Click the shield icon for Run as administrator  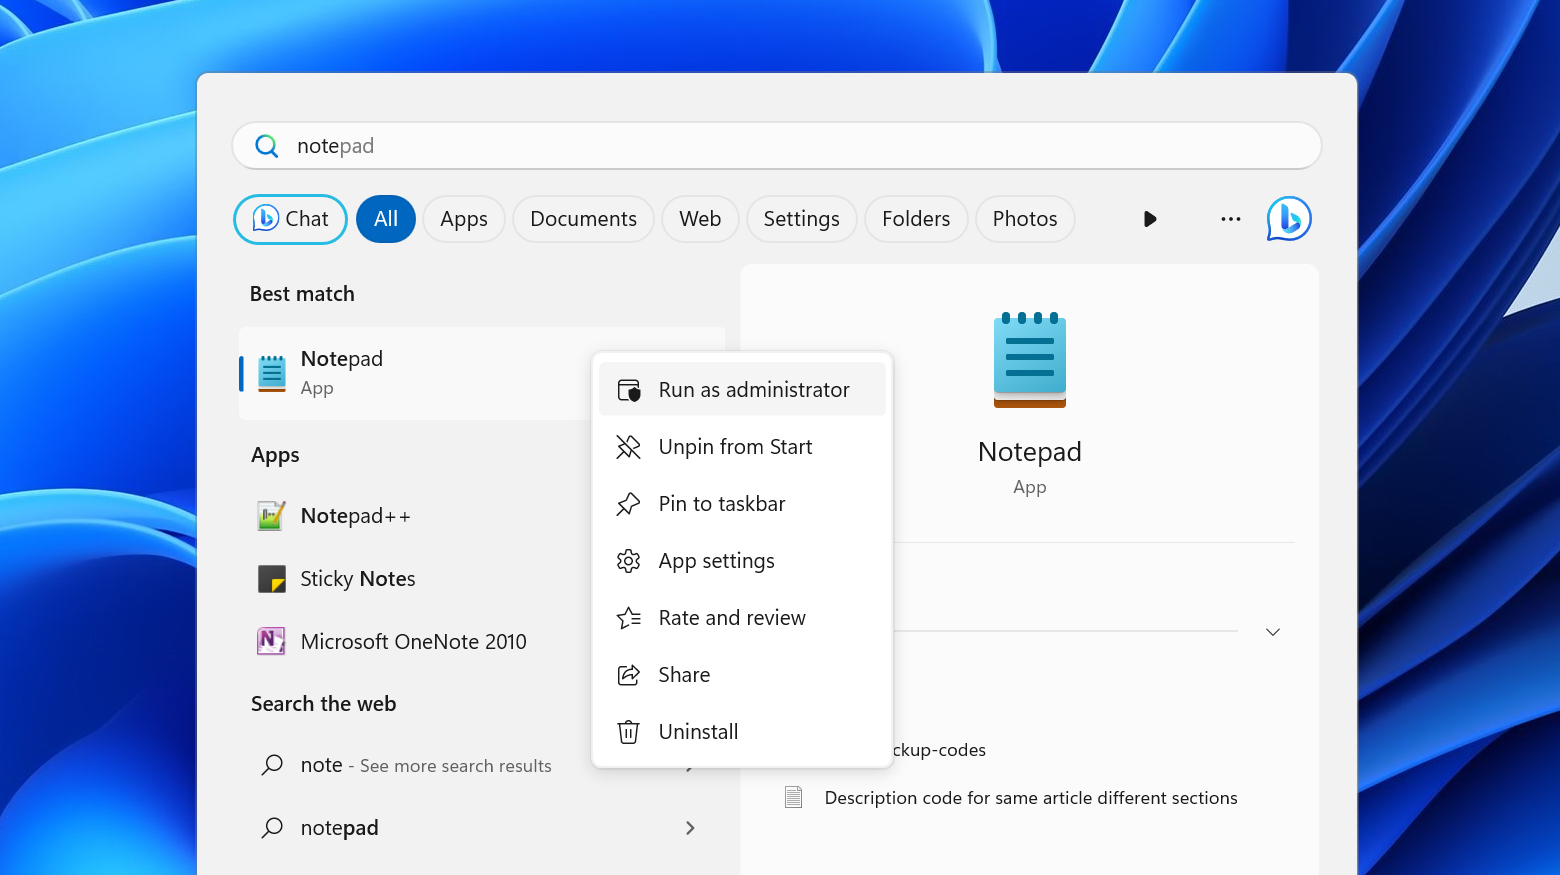coord(628,390)
